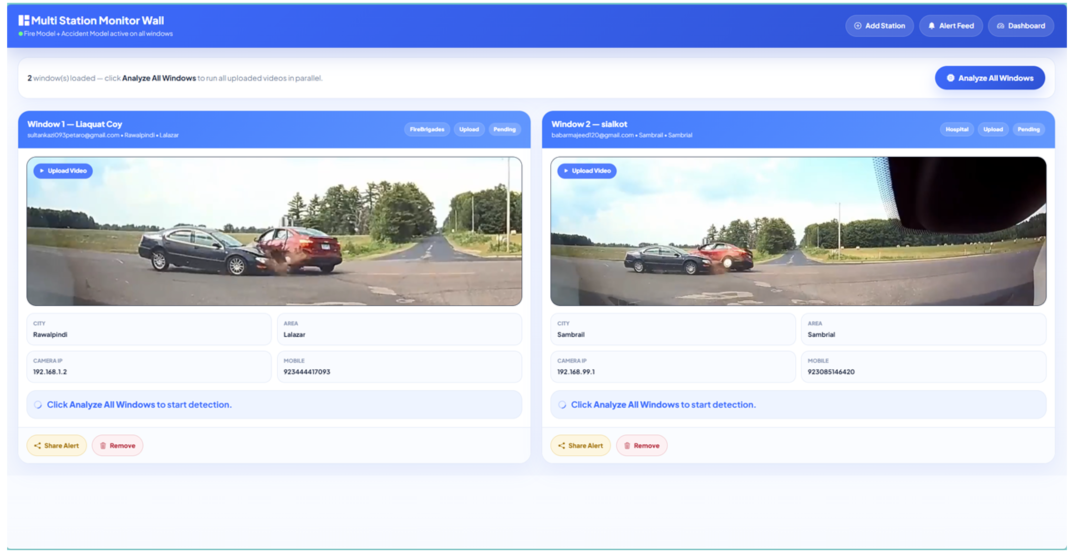Click play icon in Window 2 Upload Video
The width and height of the screenshot is (1077, 556).
[x=566, y=170]
